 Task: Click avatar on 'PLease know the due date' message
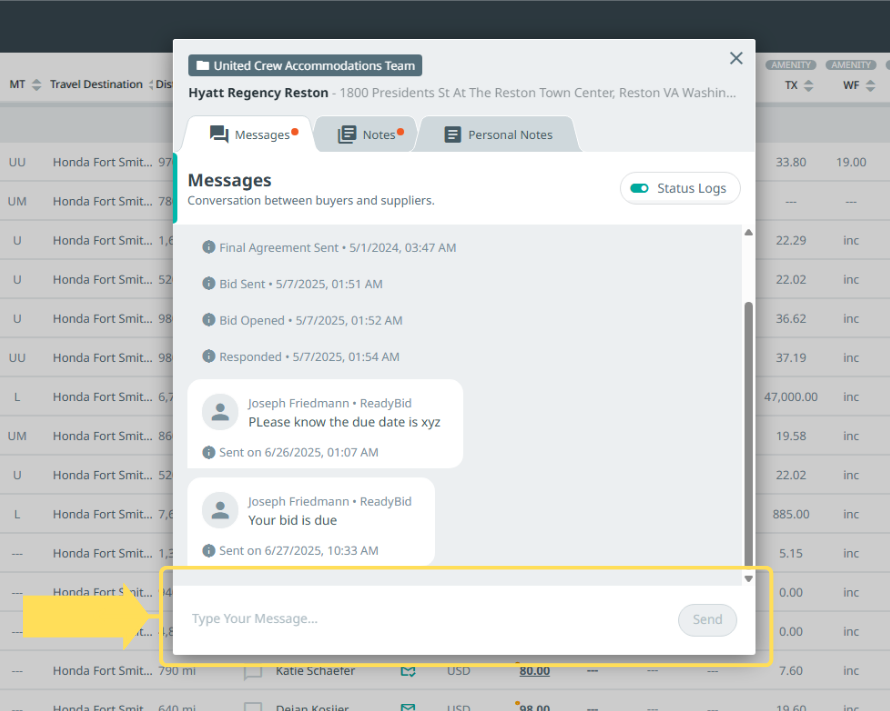coord(220,412)
